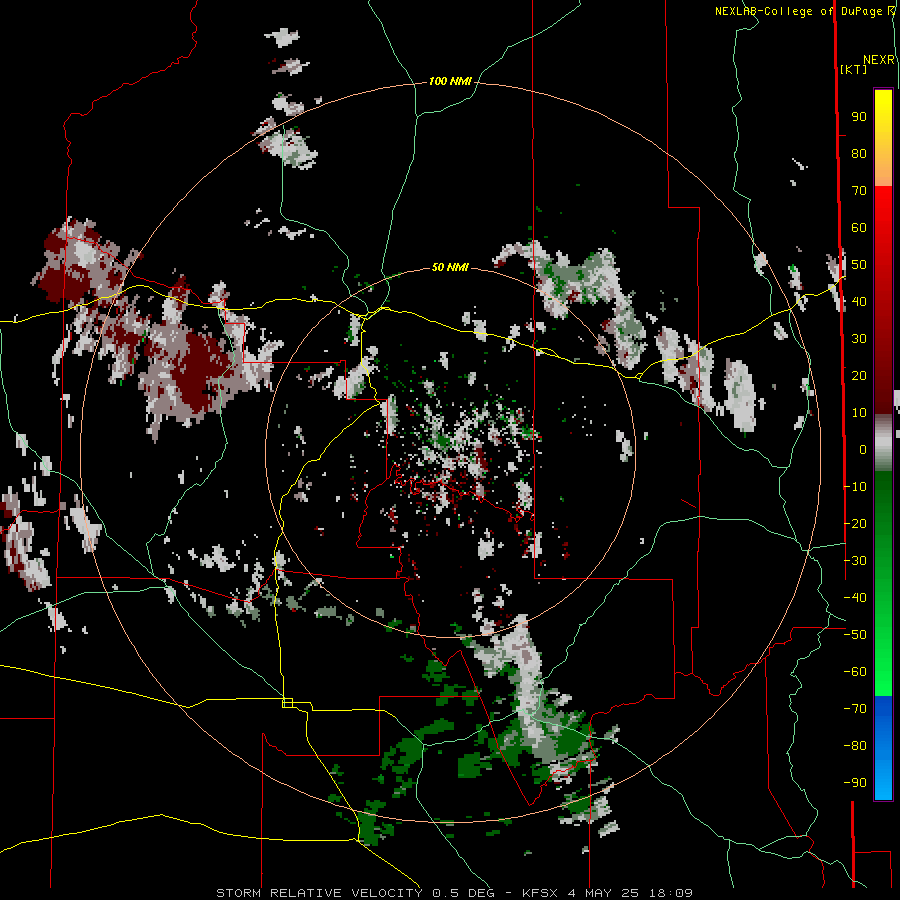Click the 100 NMI range ring label
The height and width of the screenshot is (900, 900).
tap(450, 82)
